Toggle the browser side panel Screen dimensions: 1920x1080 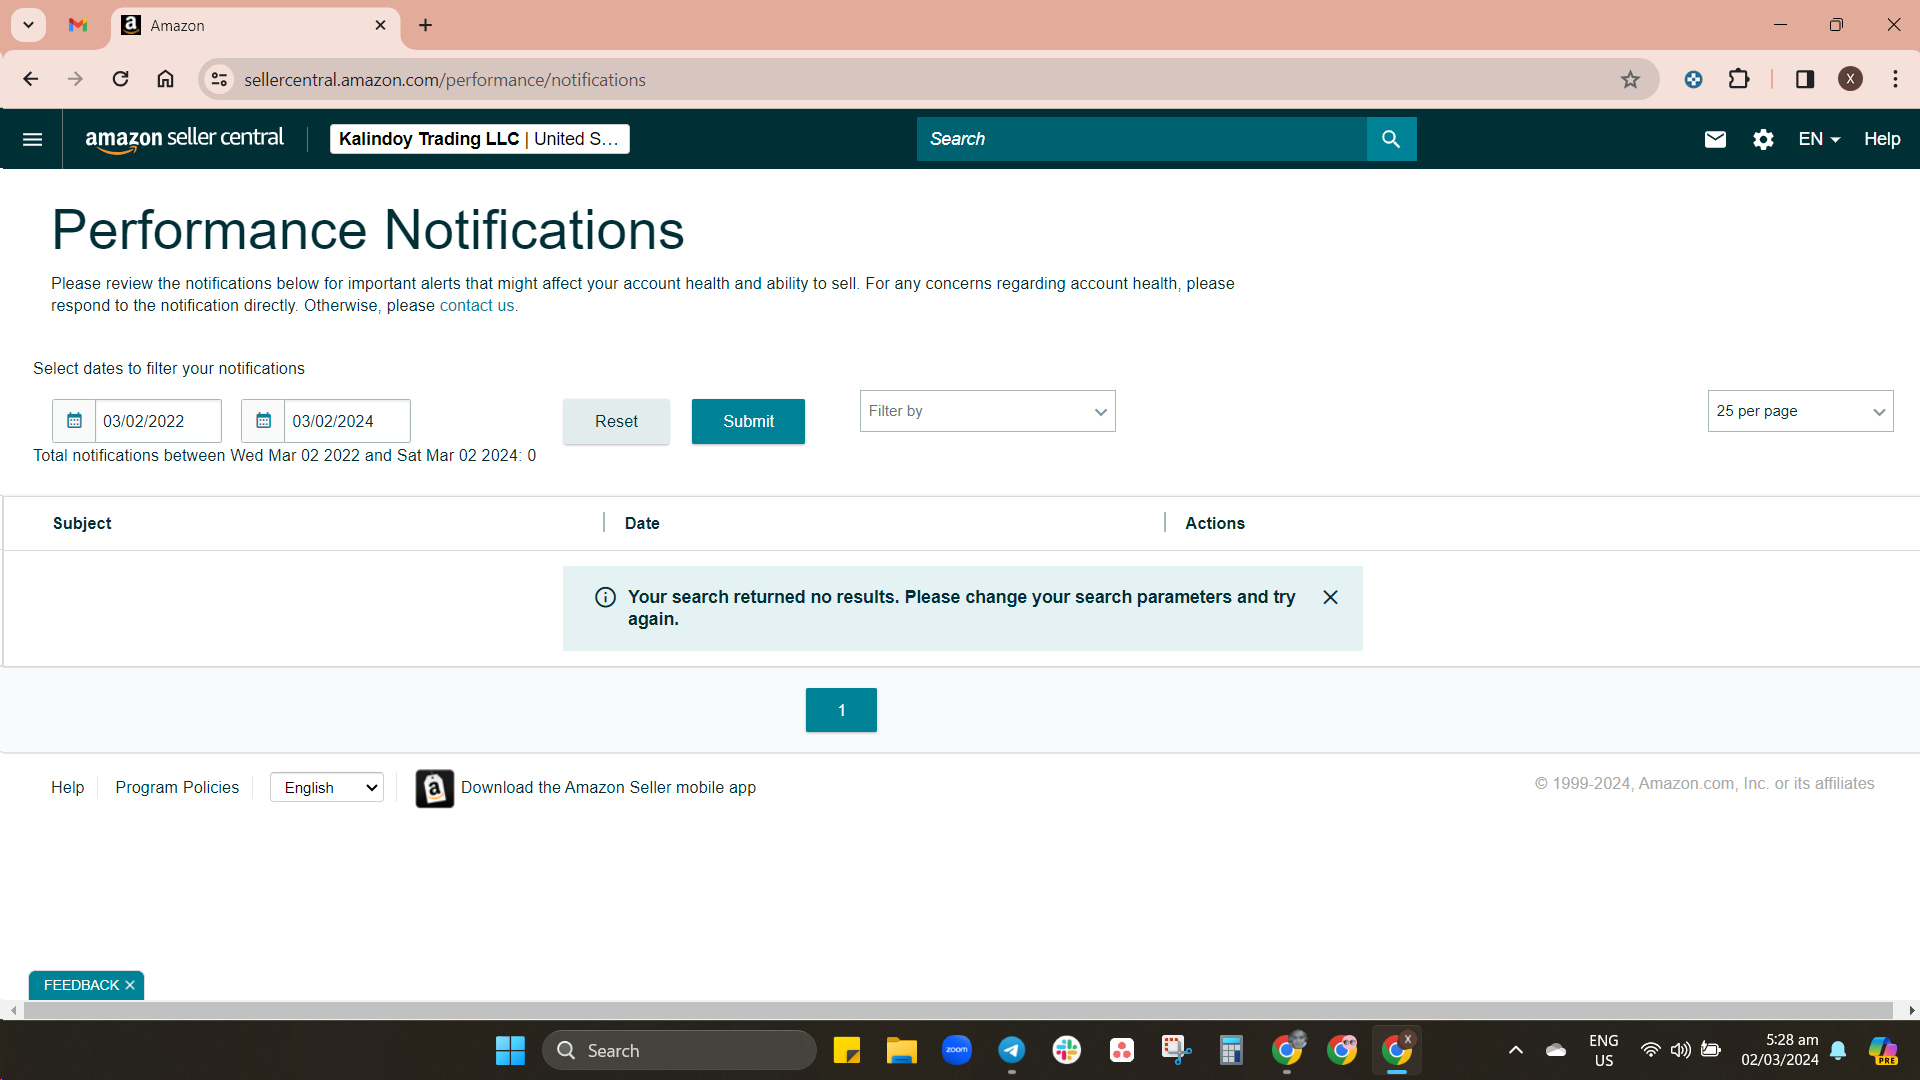[x=1805, y=79]
